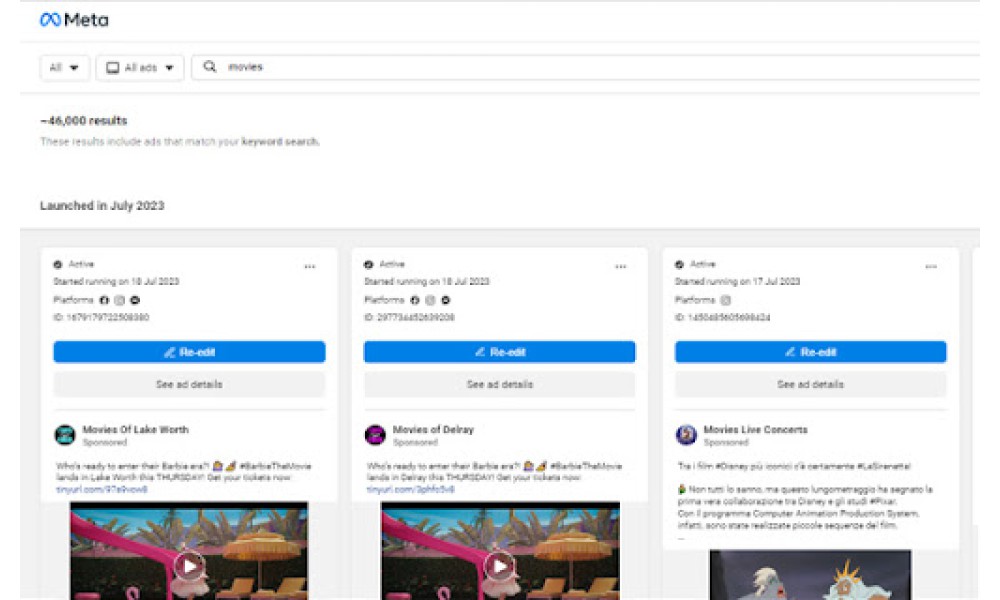This screenshot has width=1000, height=600.
Task: Click Messenger platform icon on Lake Worth ad
Action: (x=135, y=300)
